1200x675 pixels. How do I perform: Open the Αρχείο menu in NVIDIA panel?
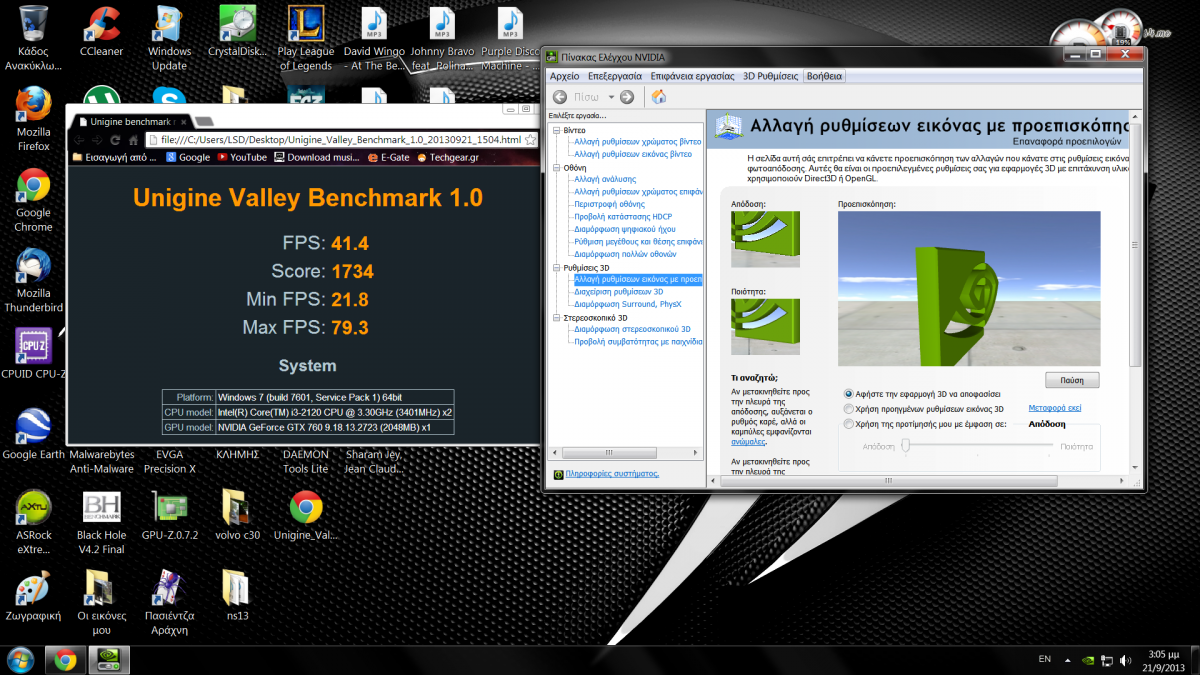(x=564, y=75)
